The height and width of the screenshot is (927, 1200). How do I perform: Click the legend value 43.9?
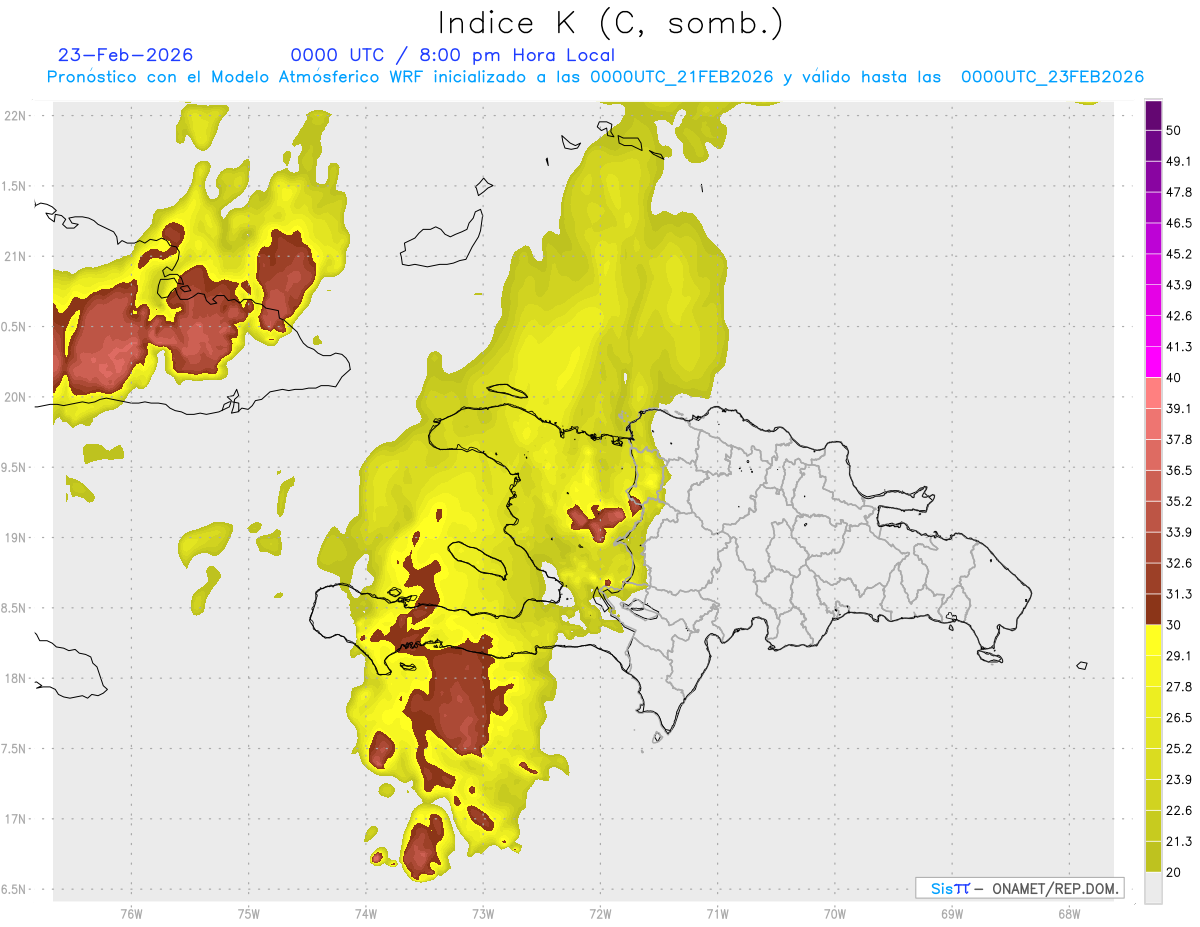(1179, 285)
